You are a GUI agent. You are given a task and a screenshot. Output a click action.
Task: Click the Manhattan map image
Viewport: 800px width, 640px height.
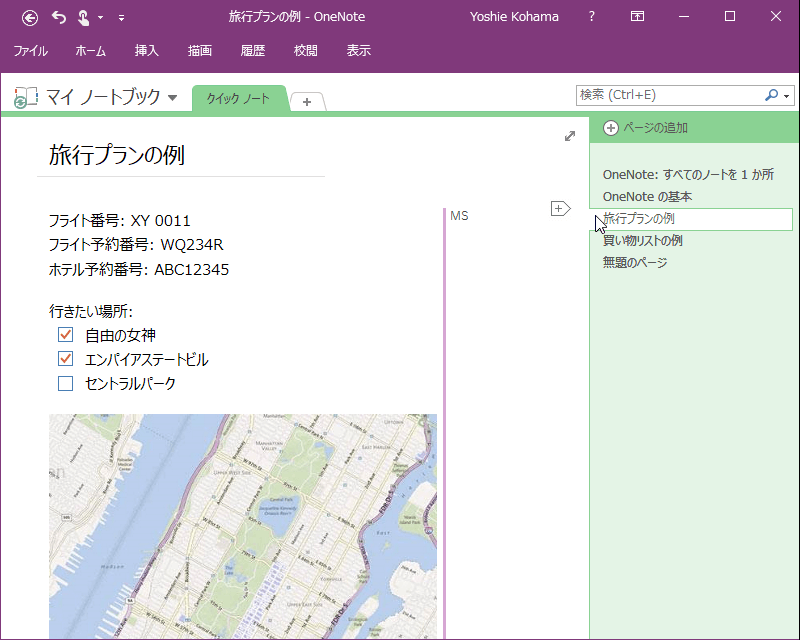pos(243,526)
